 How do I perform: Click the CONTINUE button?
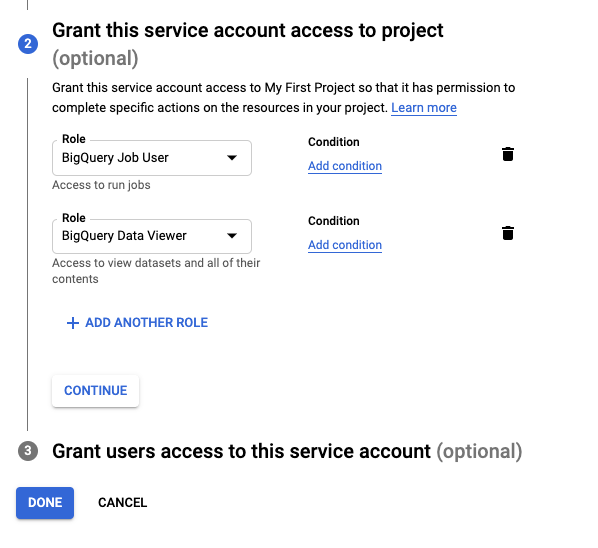tap(95, 391)
